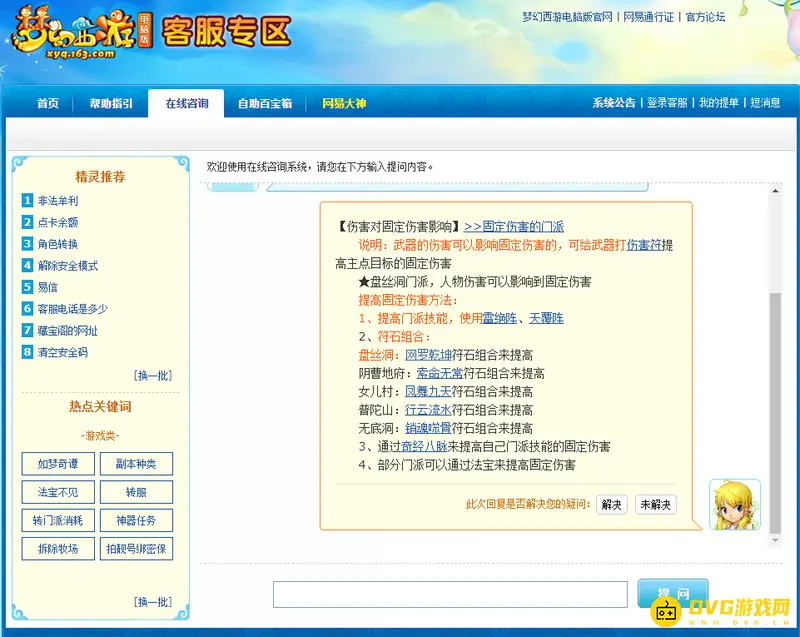Screen dimensions: 800x637
Task: Click the 法宝不见 keyword button
Action: [x=58, y=492]
